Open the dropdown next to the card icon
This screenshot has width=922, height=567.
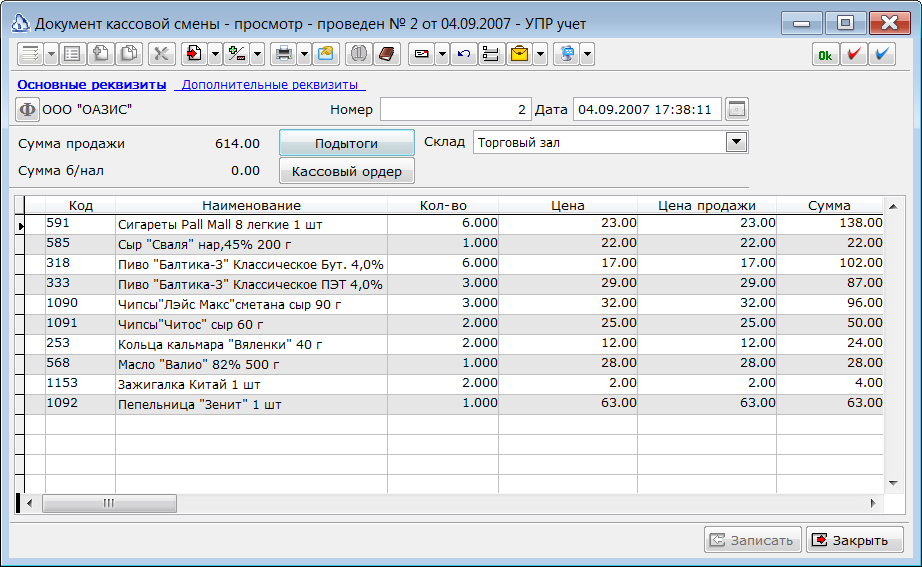pos(442,54)
